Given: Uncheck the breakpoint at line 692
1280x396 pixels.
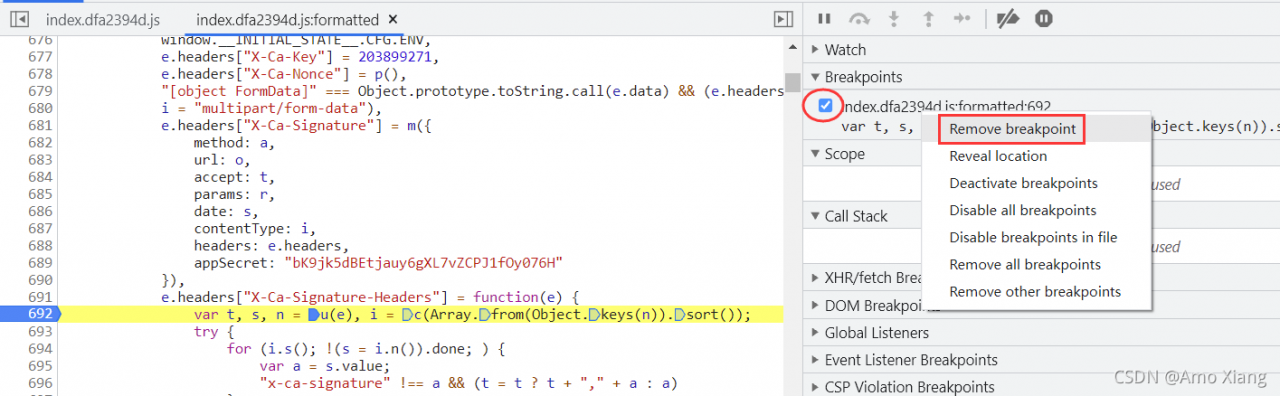Looking at the screenshot, I should 826,105.
